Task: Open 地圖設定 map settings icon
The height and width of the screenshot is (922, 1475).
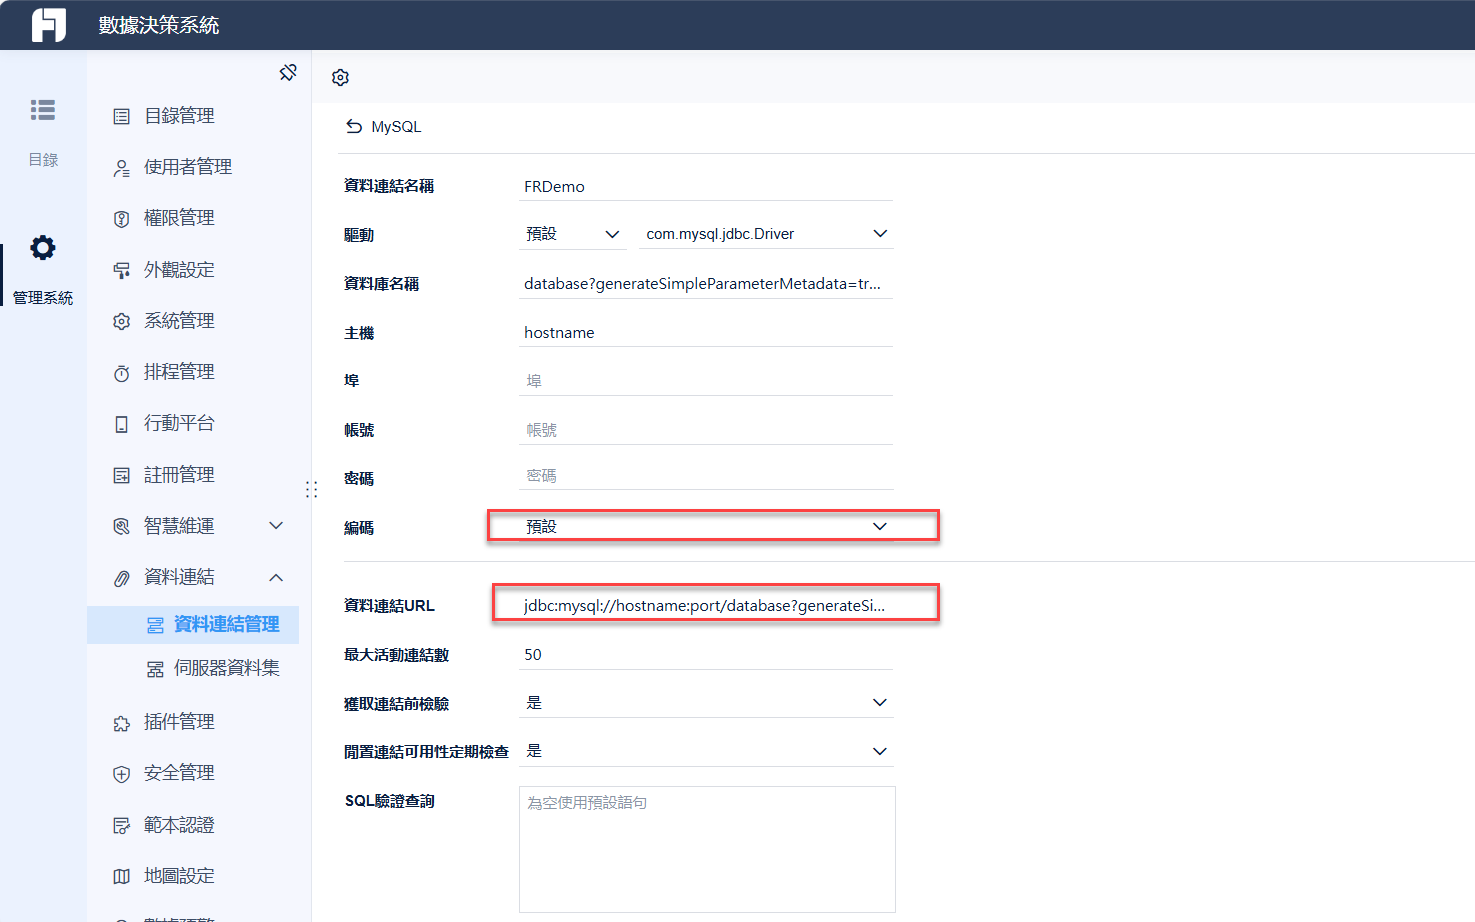Action: point(121,875)
